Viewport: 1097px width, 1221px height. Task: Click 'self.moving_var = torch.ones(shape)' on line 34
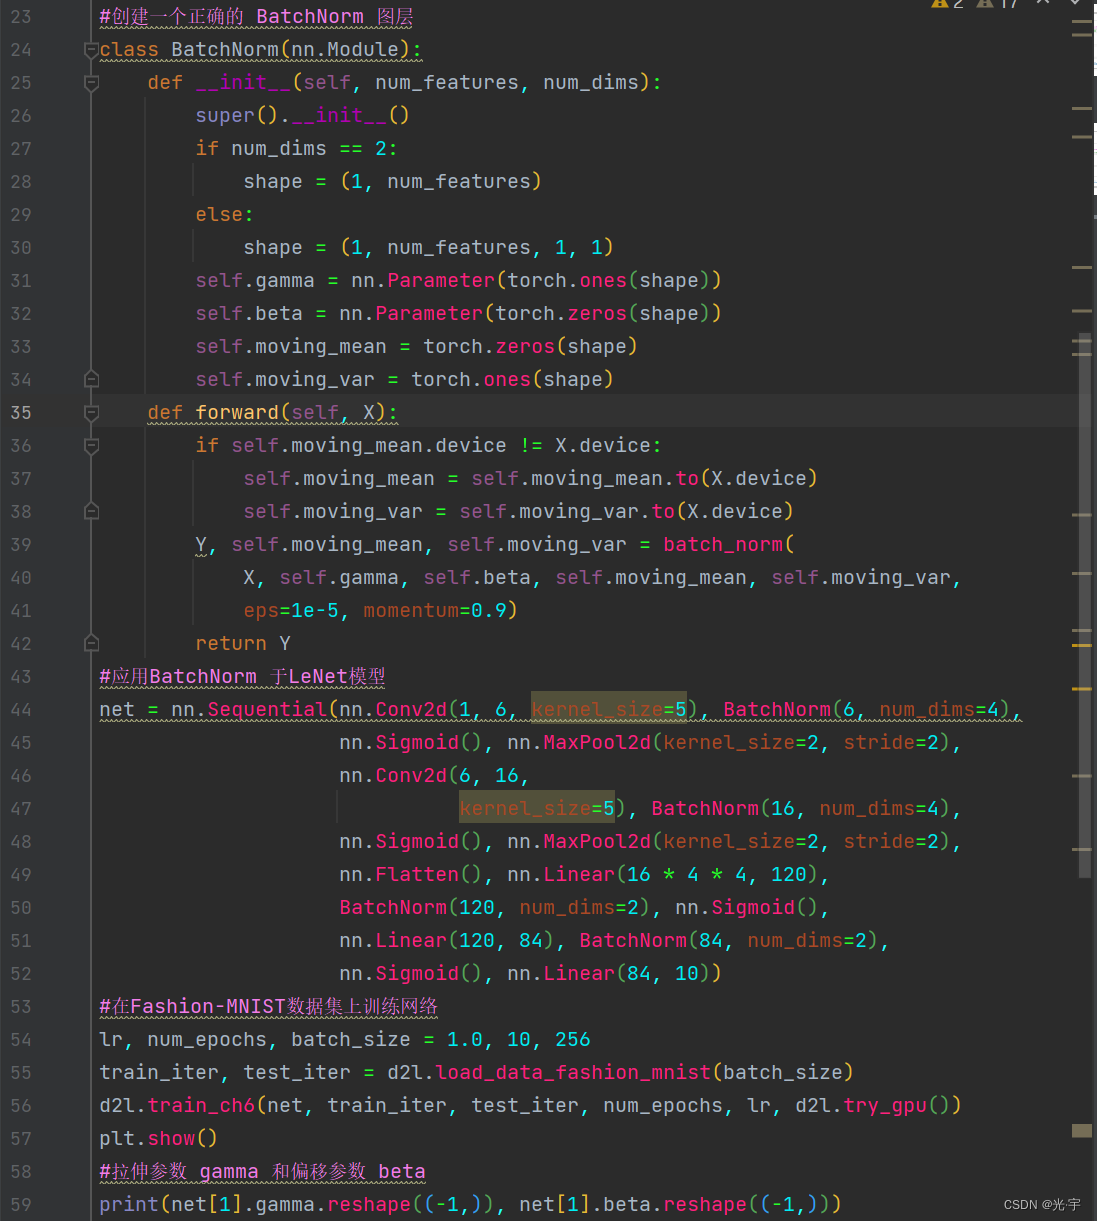[405, 380]
